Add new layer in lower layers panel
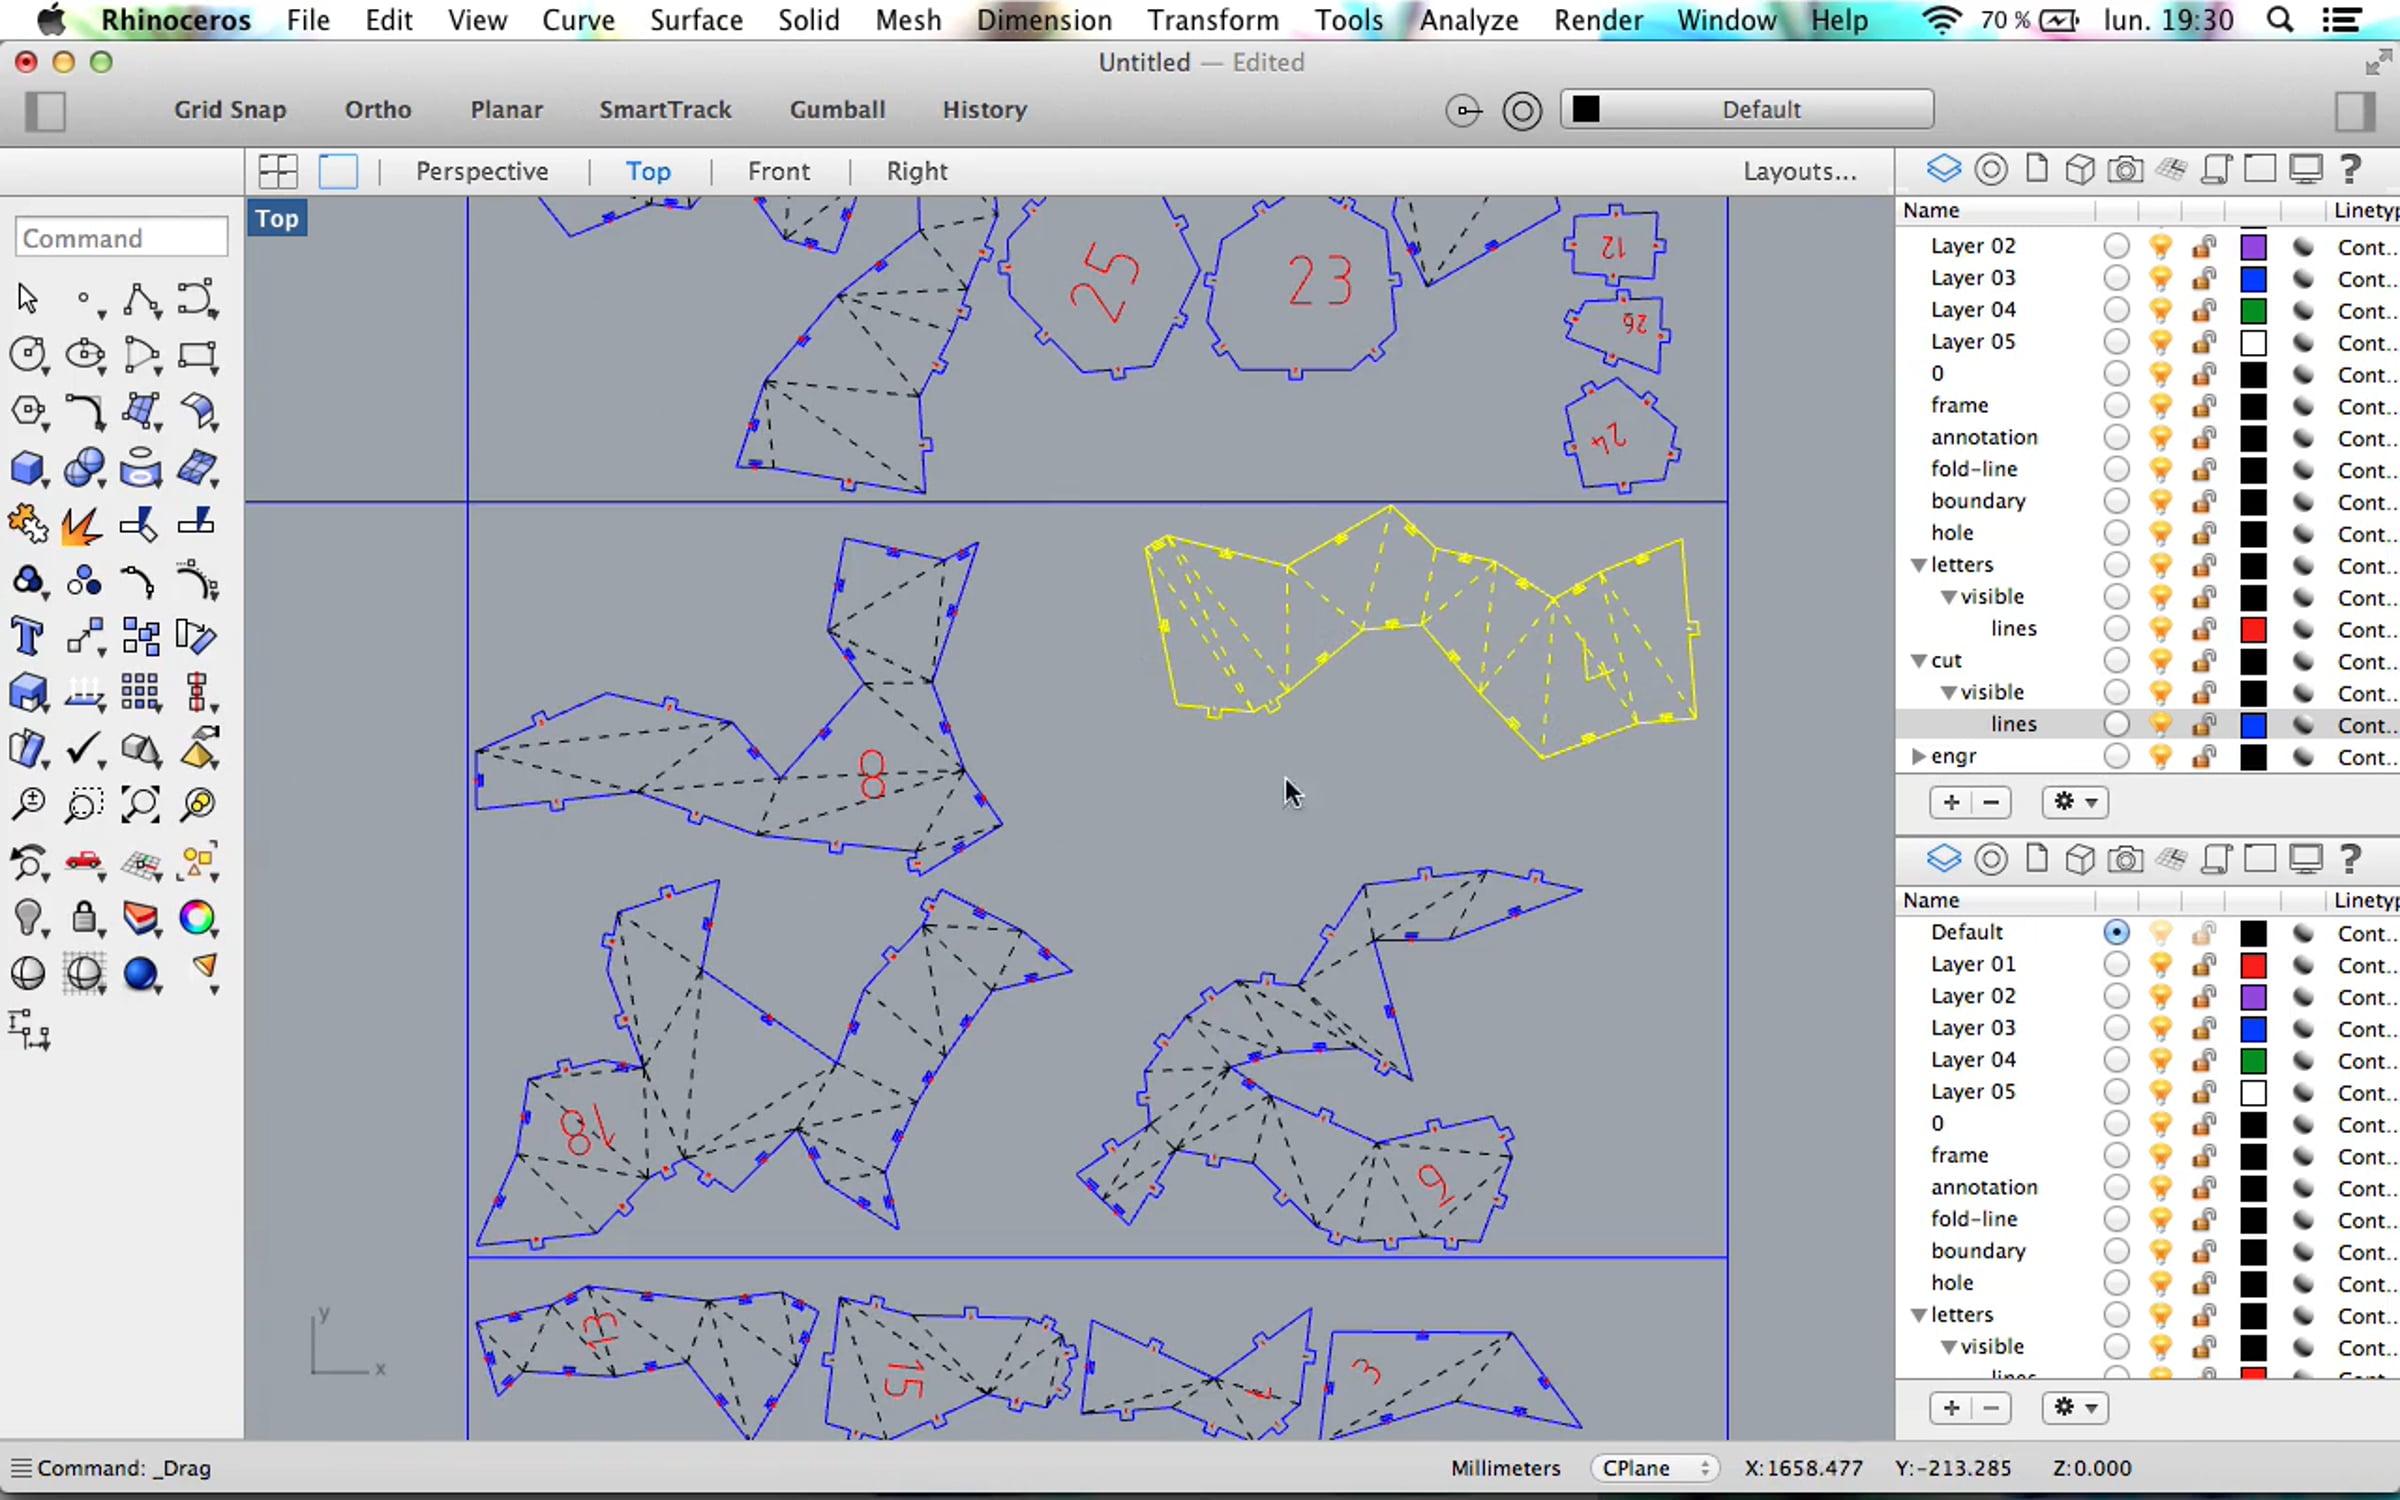This screenshot has height=1500, width=2400. pyautogui.click(x=1950, y=1408)
